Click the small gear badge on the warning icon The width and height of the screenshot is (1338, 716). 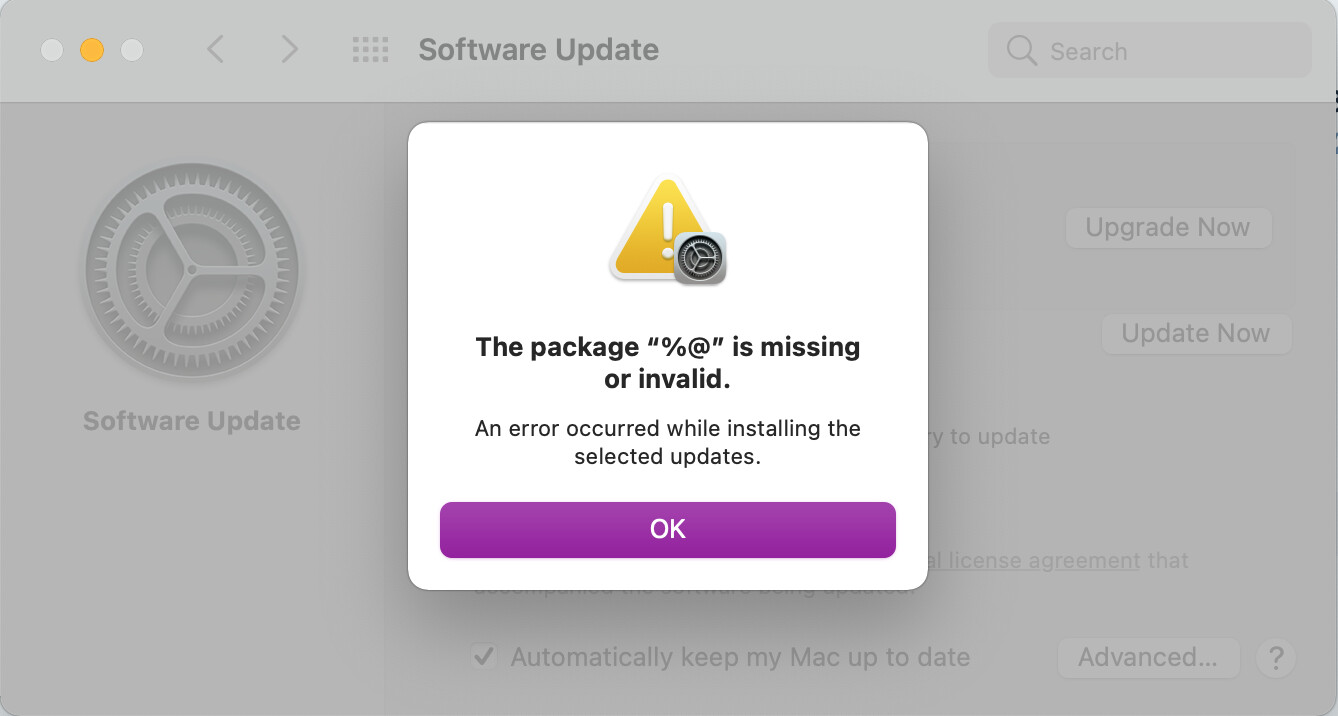(699, 259)
